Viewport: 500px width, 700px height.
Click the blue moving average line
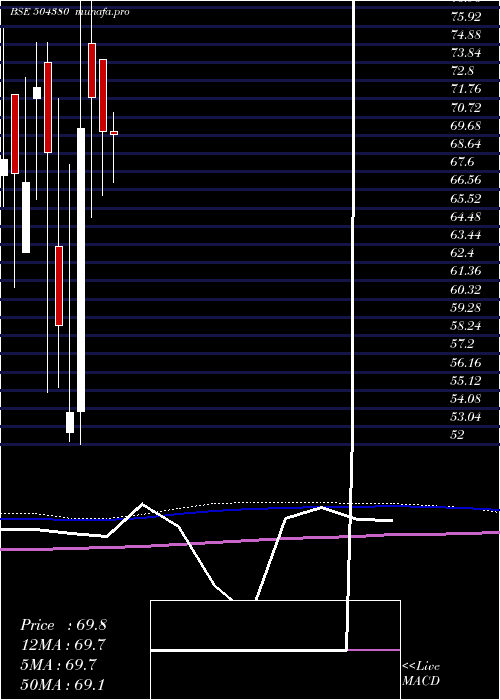pos(250,510)
